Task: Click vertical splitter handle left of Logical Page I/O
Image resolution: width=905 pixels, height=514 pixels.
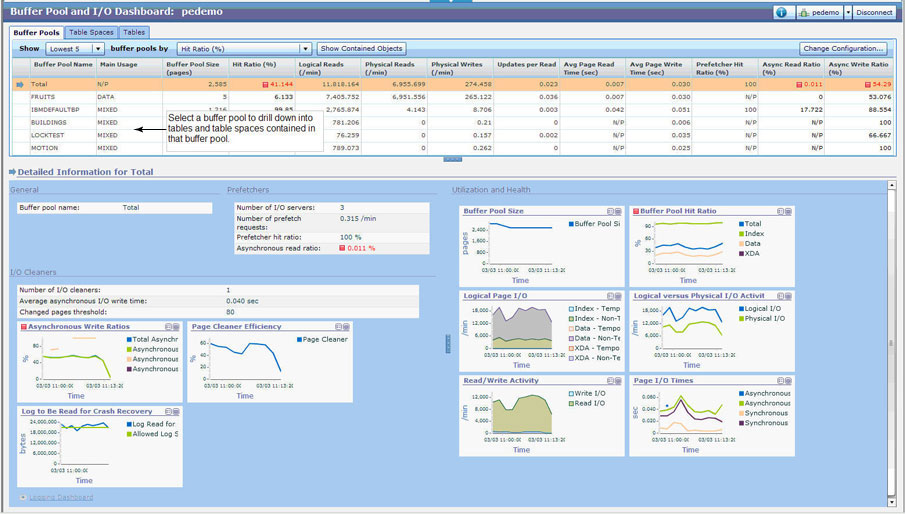Action: point(448,344)
